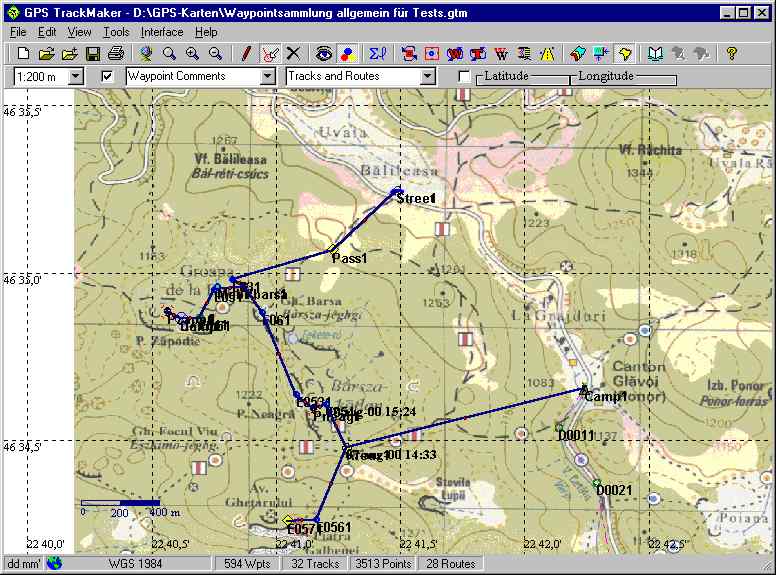Open the Help menu
This screenshot has width=776, height=575.
(x=206, y=32)
